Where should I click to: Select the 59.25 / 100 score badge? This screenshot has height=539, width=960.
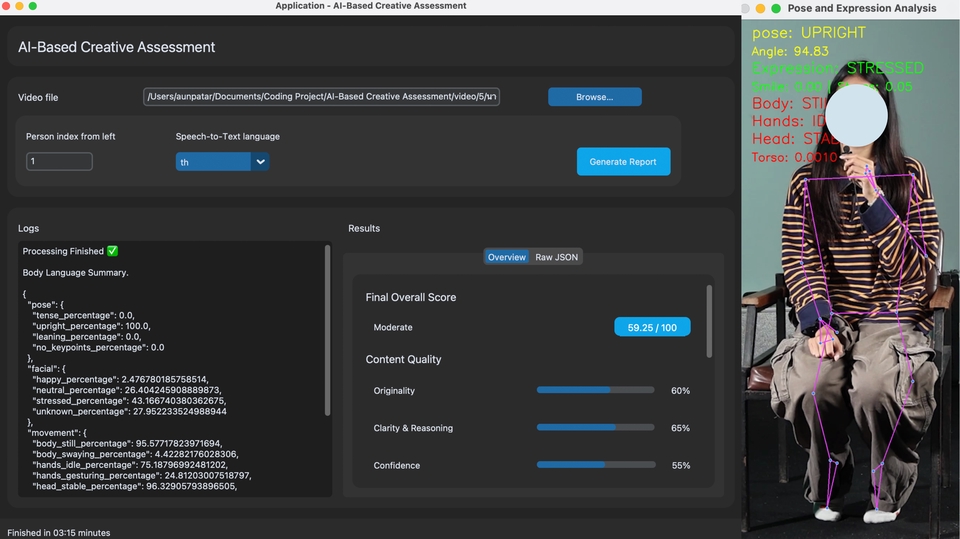(652, 327)
